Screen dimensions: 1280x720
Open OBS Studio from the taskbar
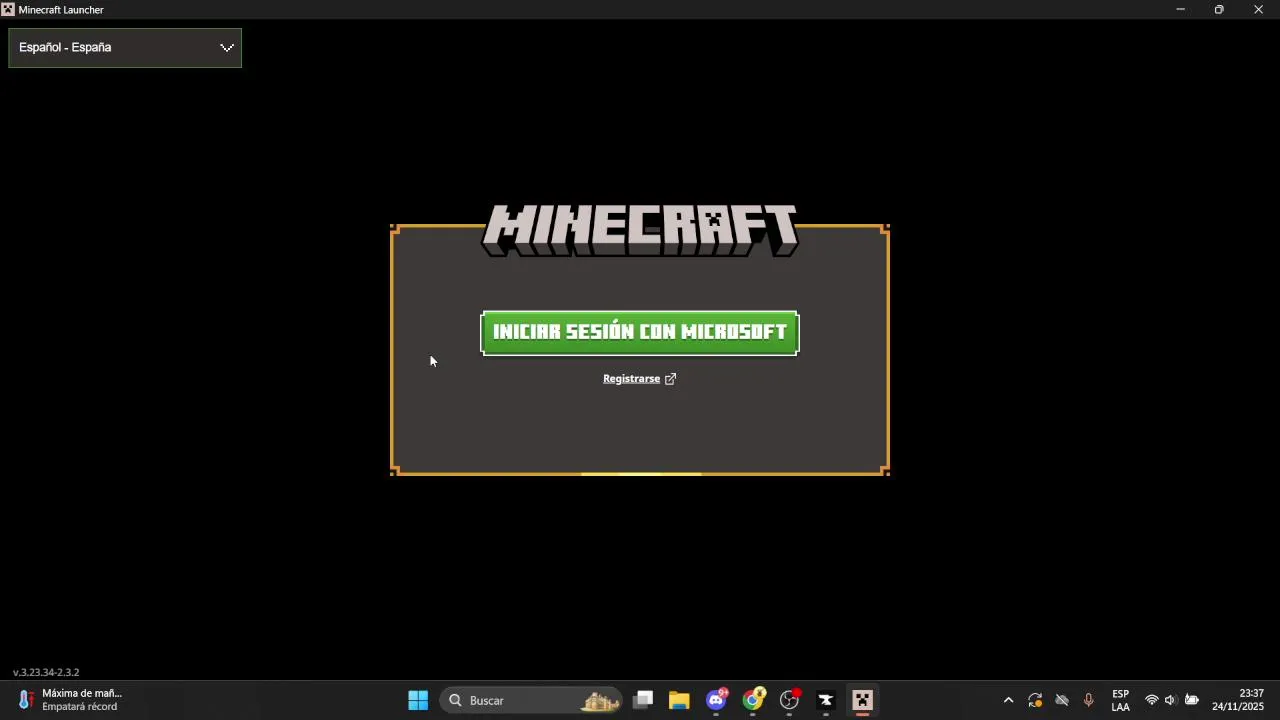(790, 700)
